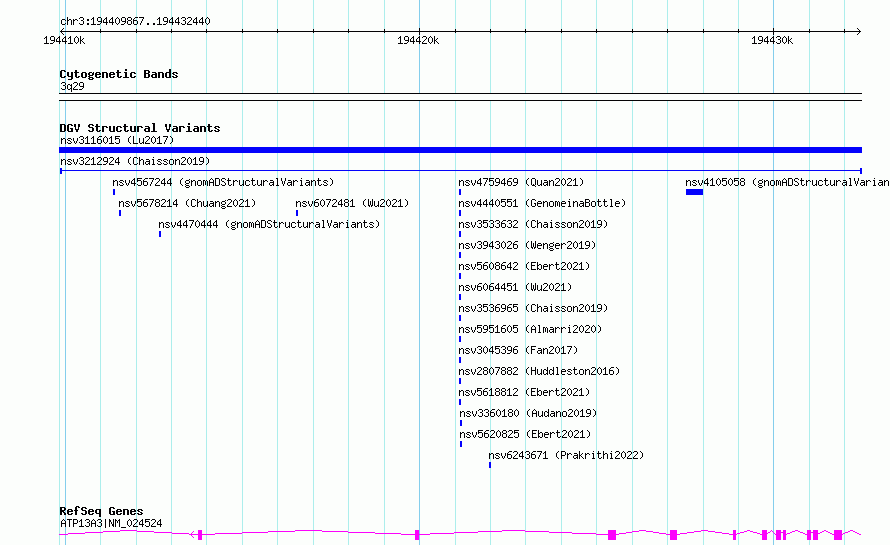Viewport: 890px width, 545px height.
Task: Click the chr3:194409867..194432440 region text
Action: coord(135,22)
